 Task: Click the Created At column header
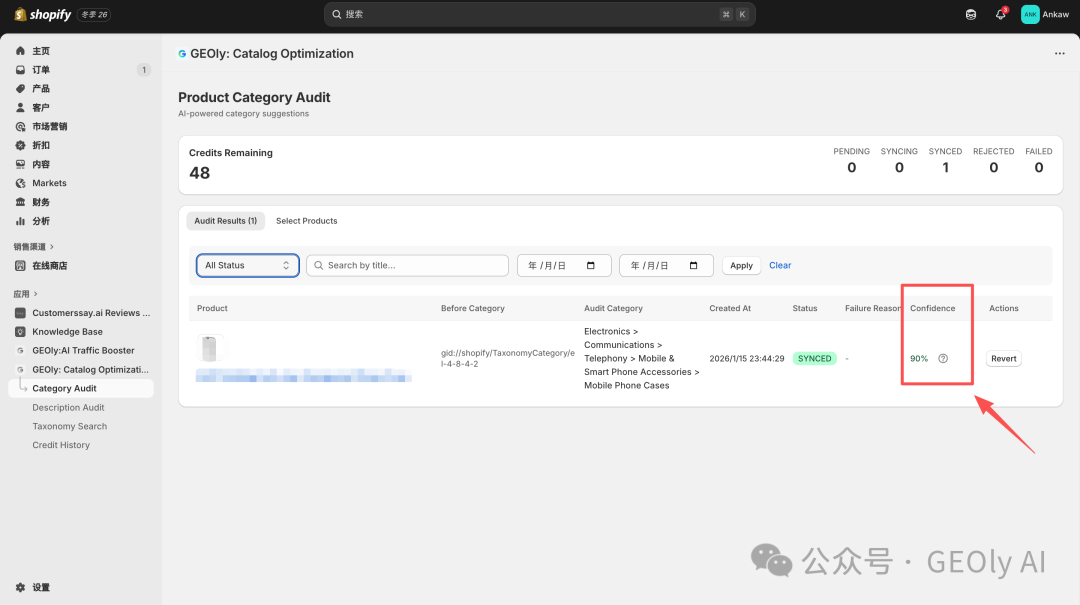(730, 309)
